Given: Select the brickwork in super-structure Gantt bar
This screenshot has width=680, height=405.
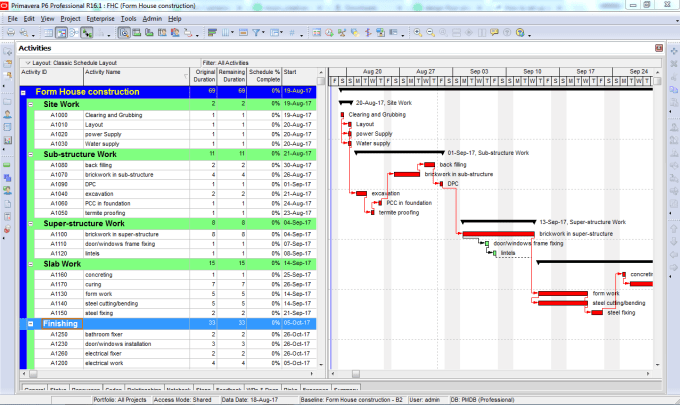Looking at the screenshot, I should coord(498,234).
